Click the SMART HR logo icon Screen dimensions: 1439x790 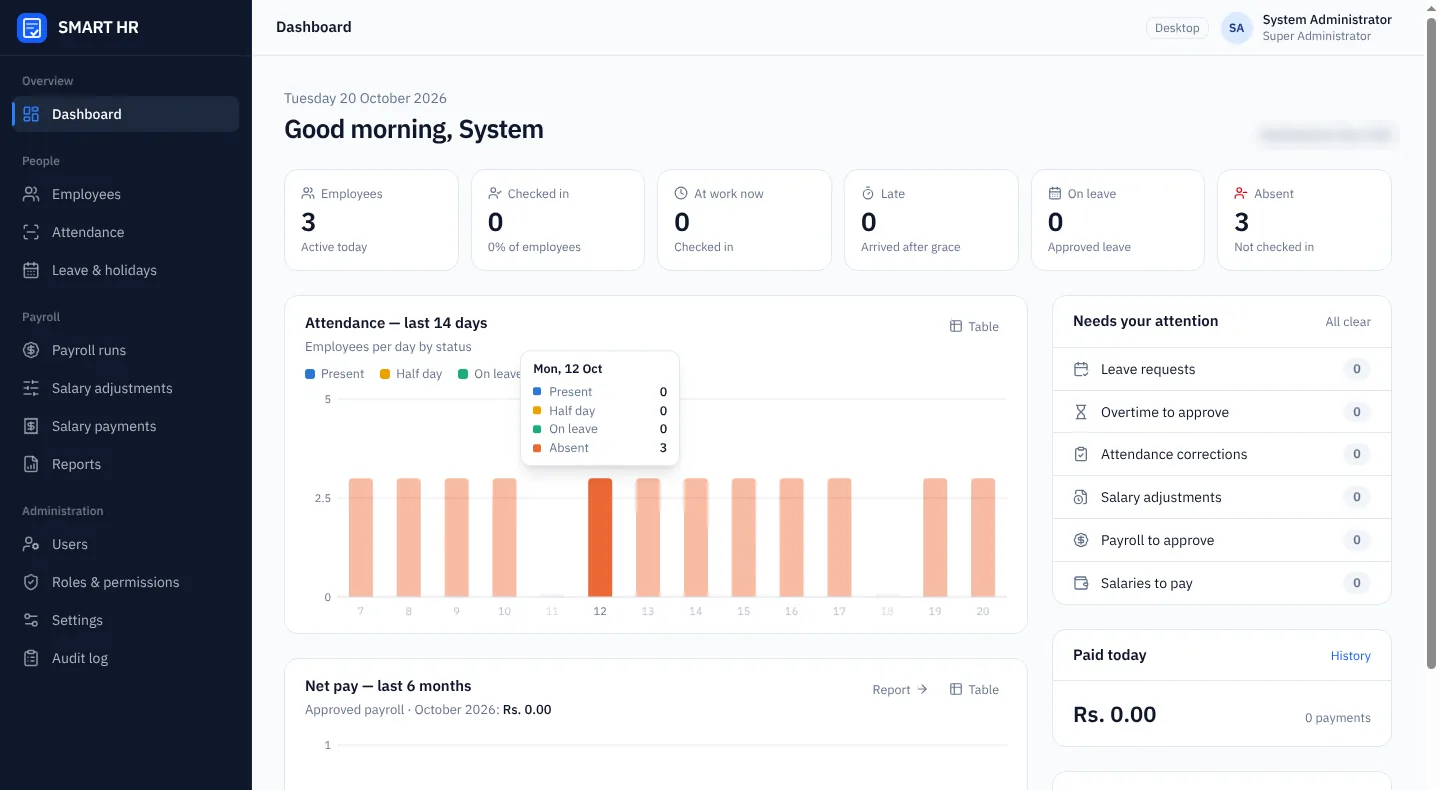coord(32,27)
